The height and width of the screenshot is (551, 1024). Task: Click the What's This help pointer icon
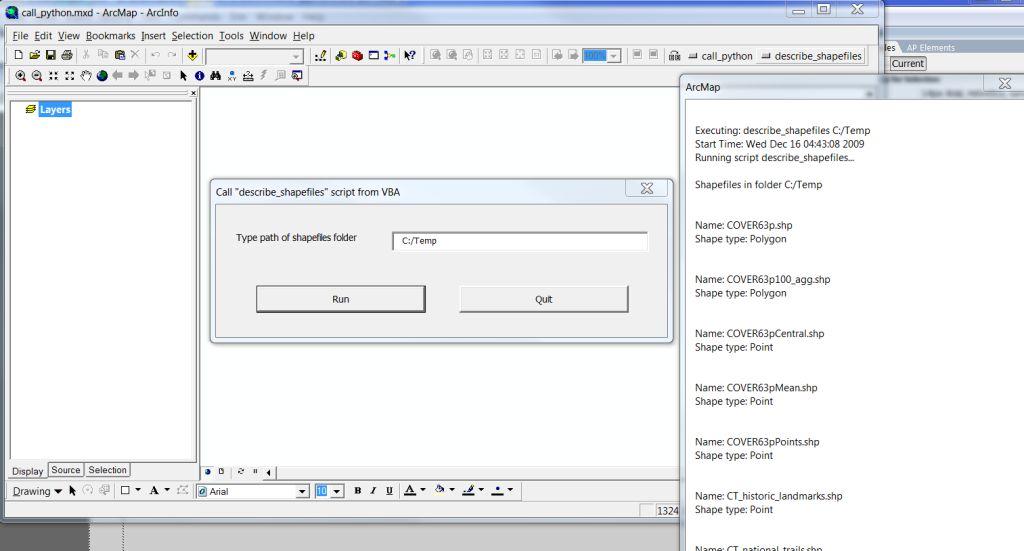point(410,56)
